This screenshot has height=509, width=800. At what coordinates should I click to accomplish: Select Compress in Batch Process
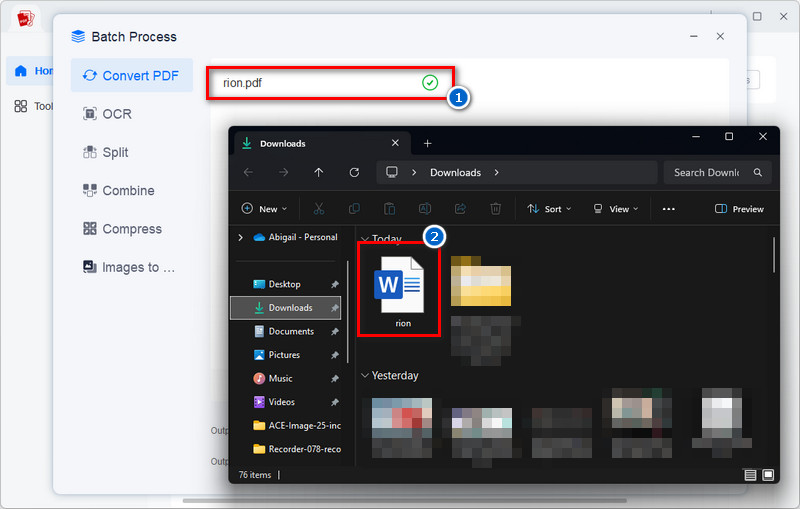point(122,229)
